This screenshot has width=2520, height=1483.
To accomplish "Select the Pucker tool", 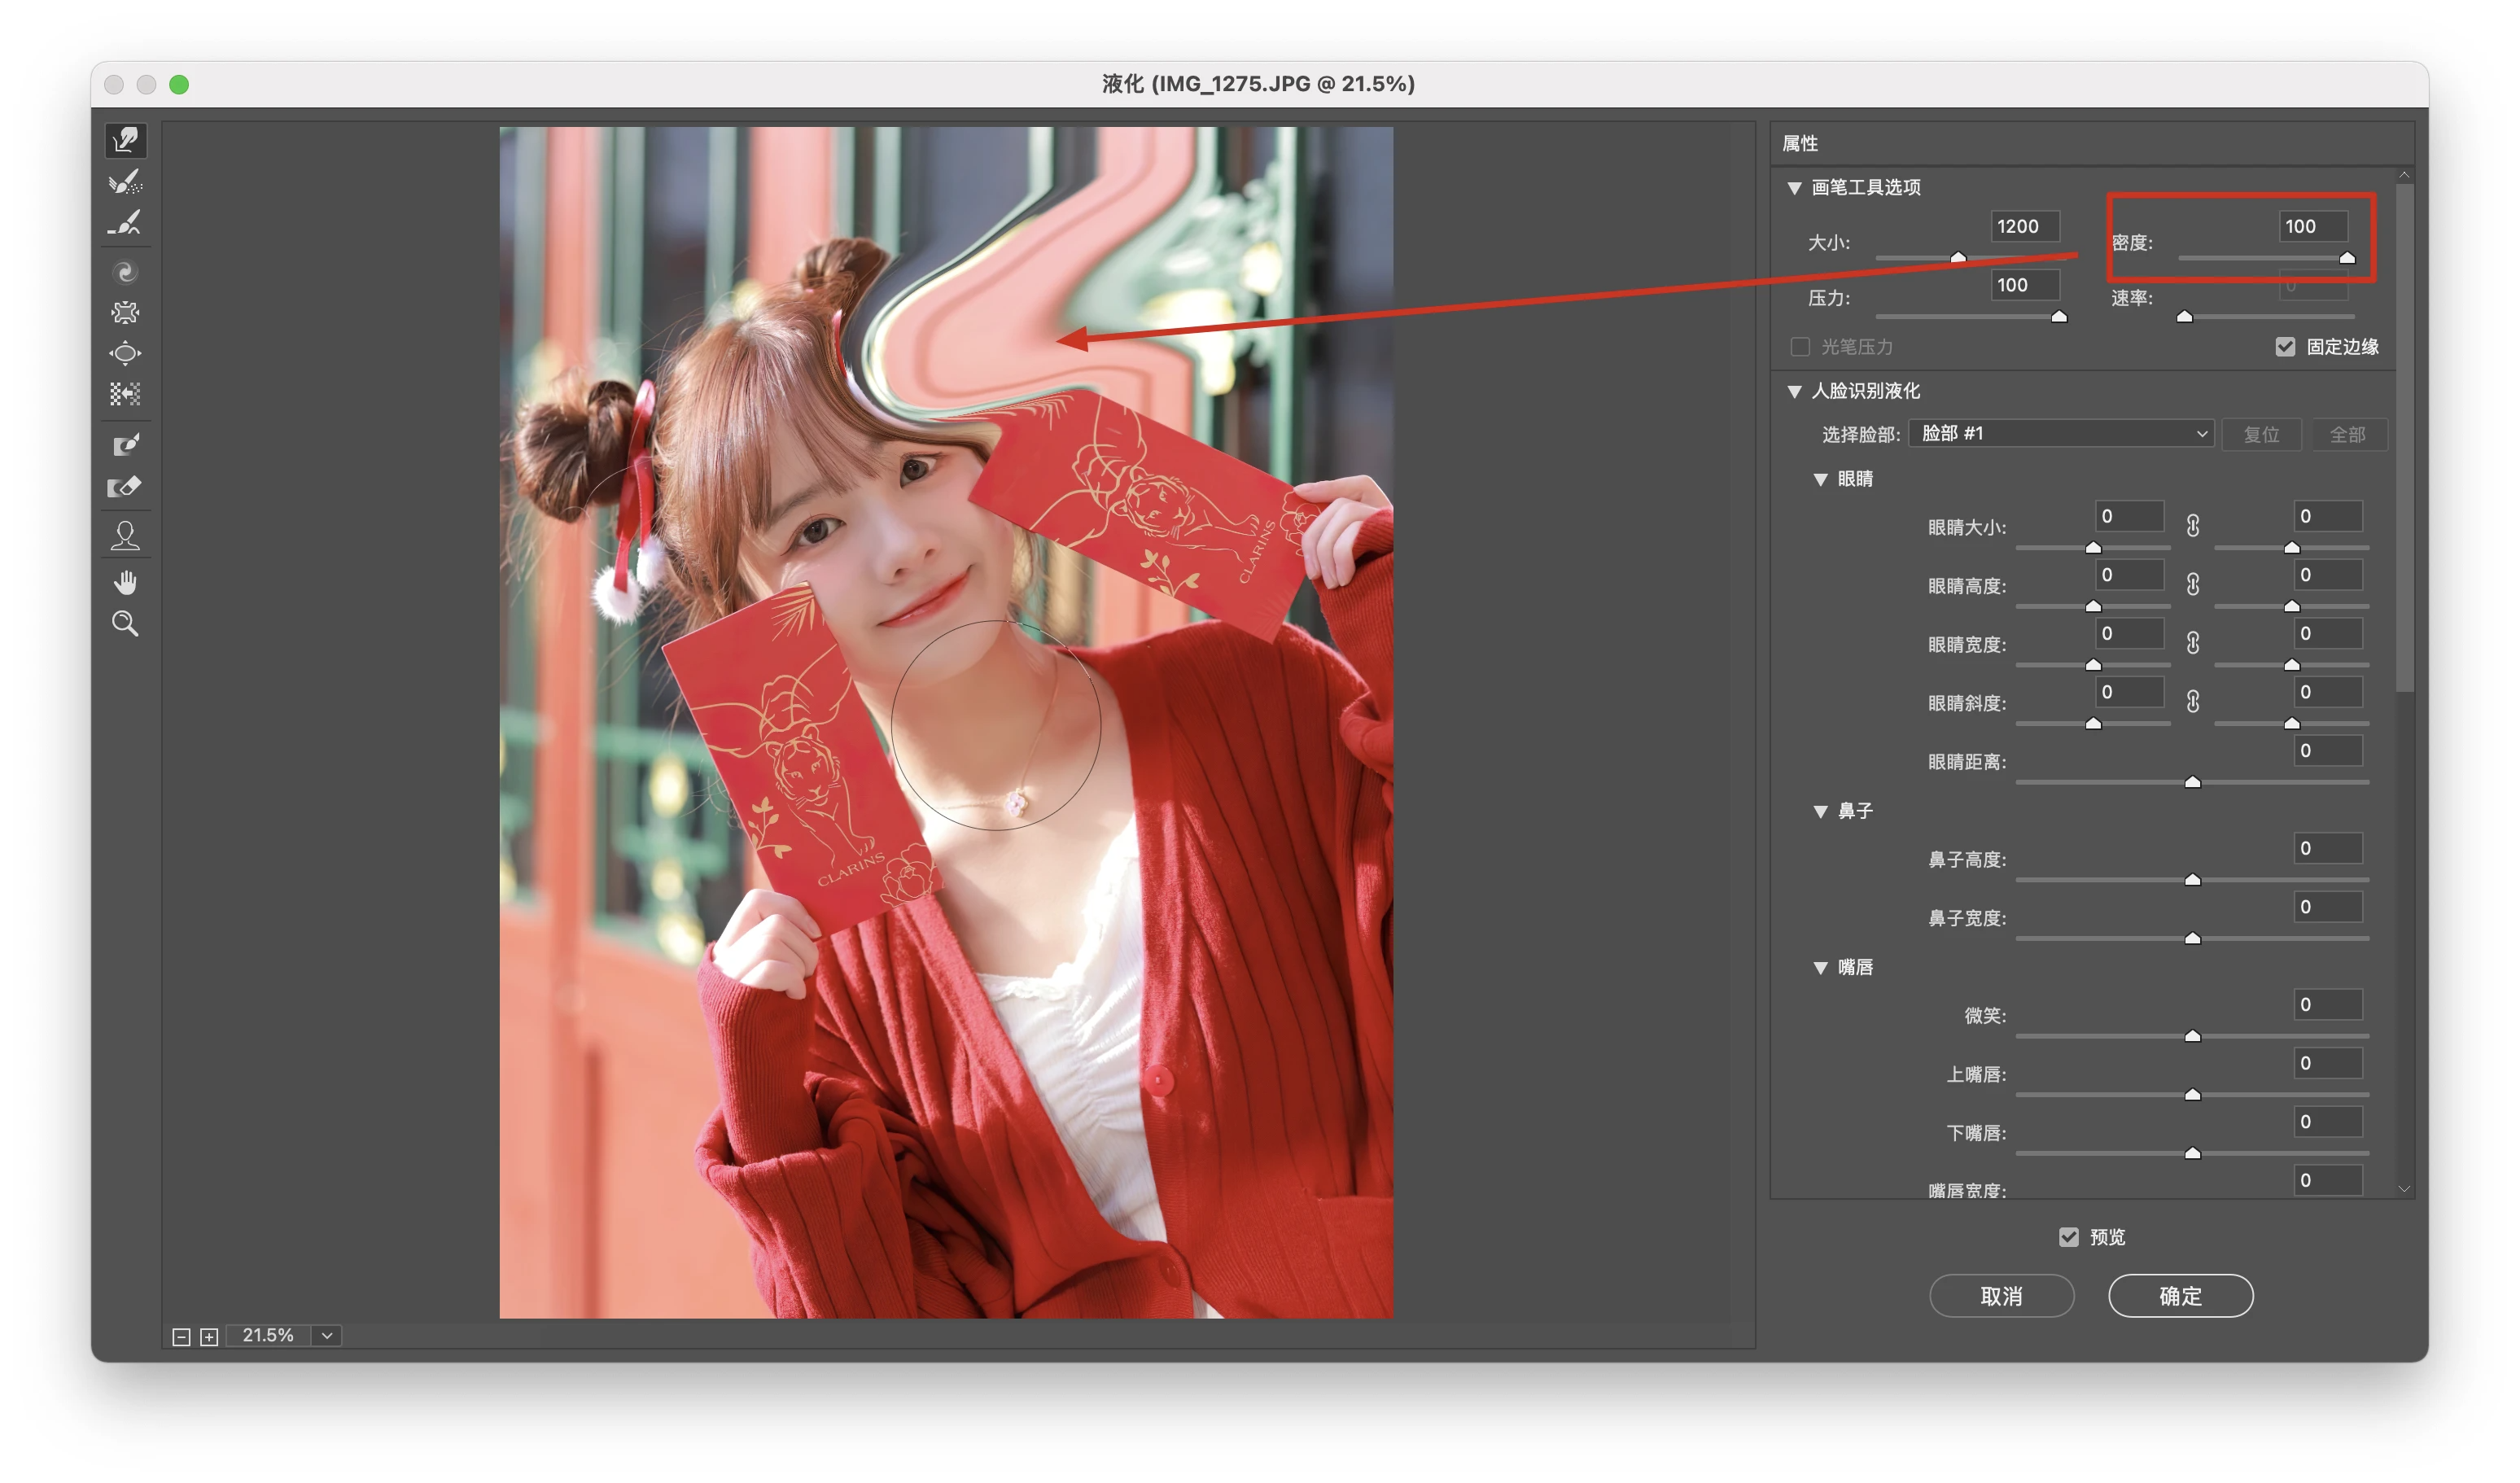I will (x=125, y=313).
